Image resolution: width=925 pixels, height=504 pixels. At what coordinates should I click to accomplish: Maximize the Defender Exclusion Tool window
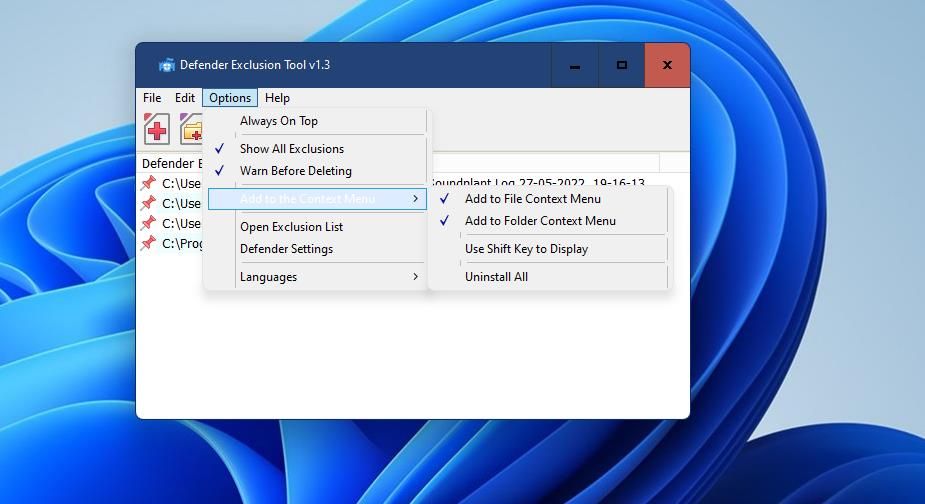click(621, 66)
